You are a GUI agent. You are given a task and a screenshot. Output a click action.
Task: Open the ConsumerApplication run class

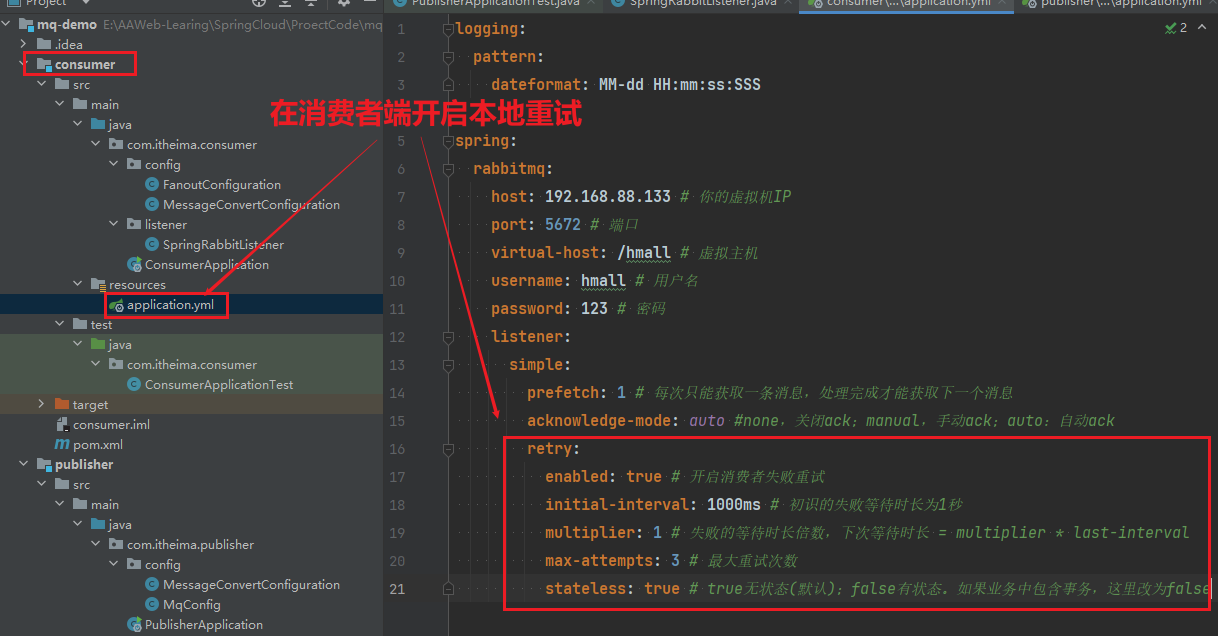[206, 264]
